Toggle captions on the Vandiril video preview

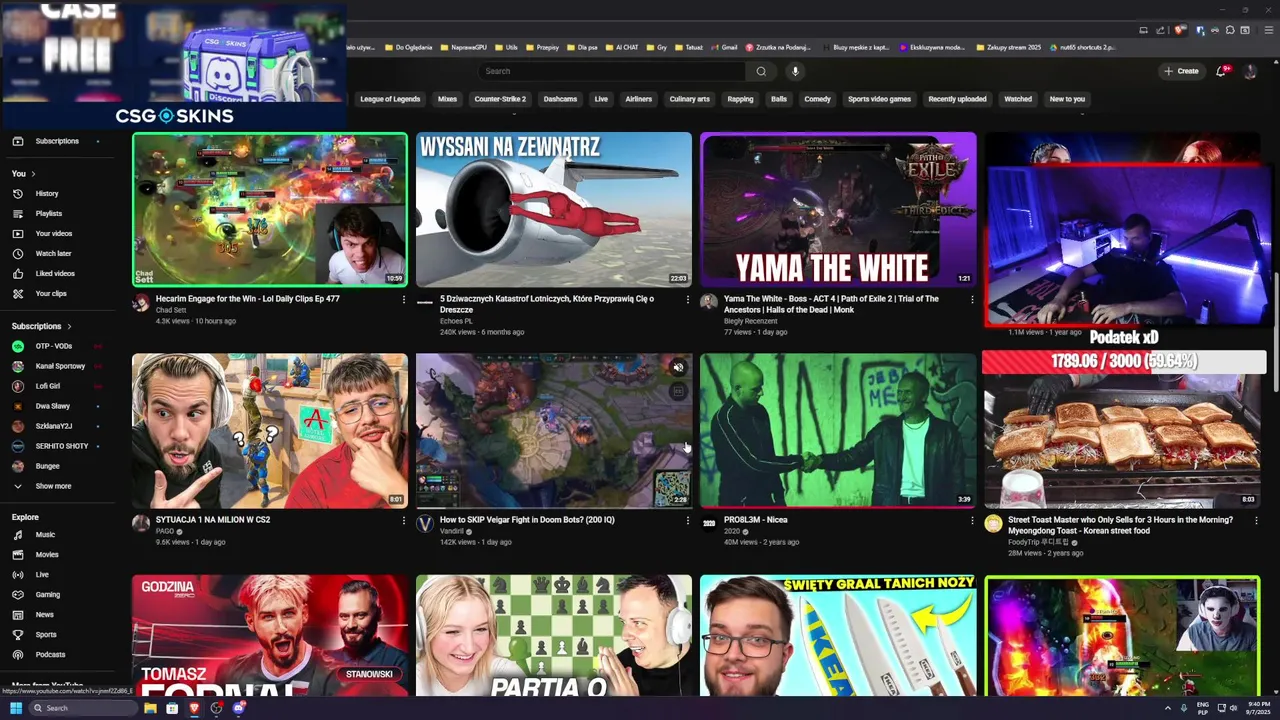point(678,391)
